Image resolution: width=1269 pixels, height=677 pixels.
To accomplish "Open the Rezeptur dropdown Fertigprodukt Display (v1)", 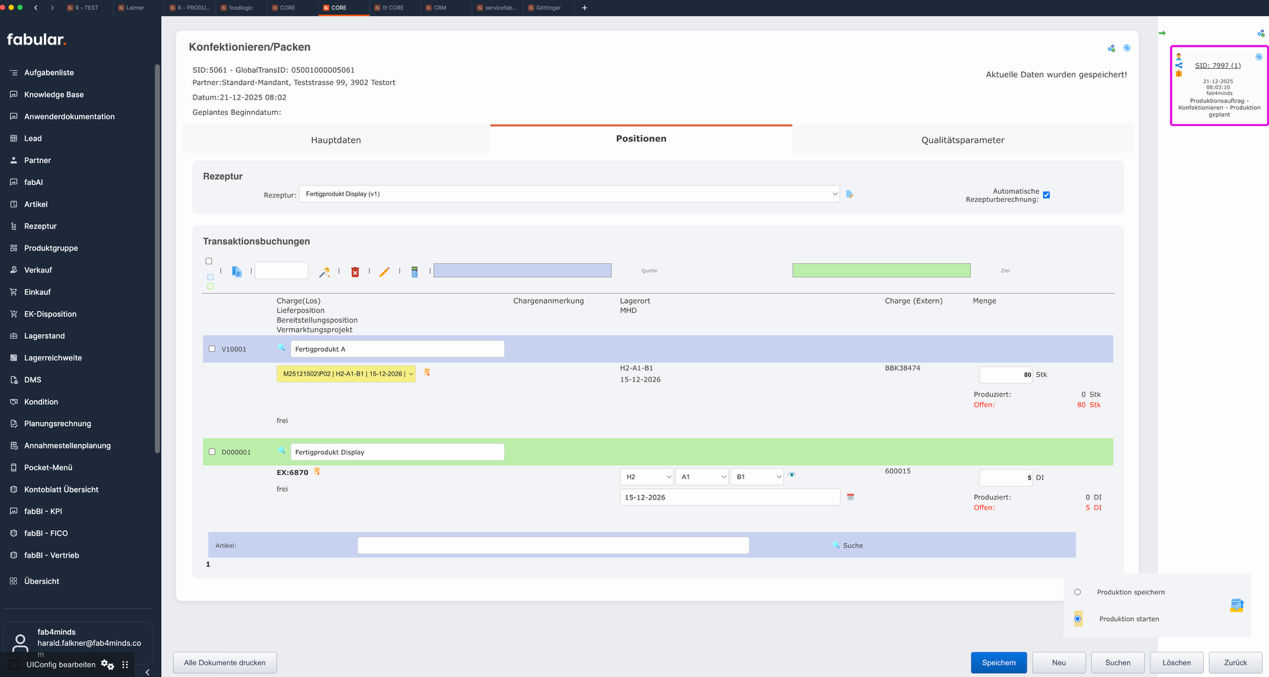I will [x=569, y=194].
